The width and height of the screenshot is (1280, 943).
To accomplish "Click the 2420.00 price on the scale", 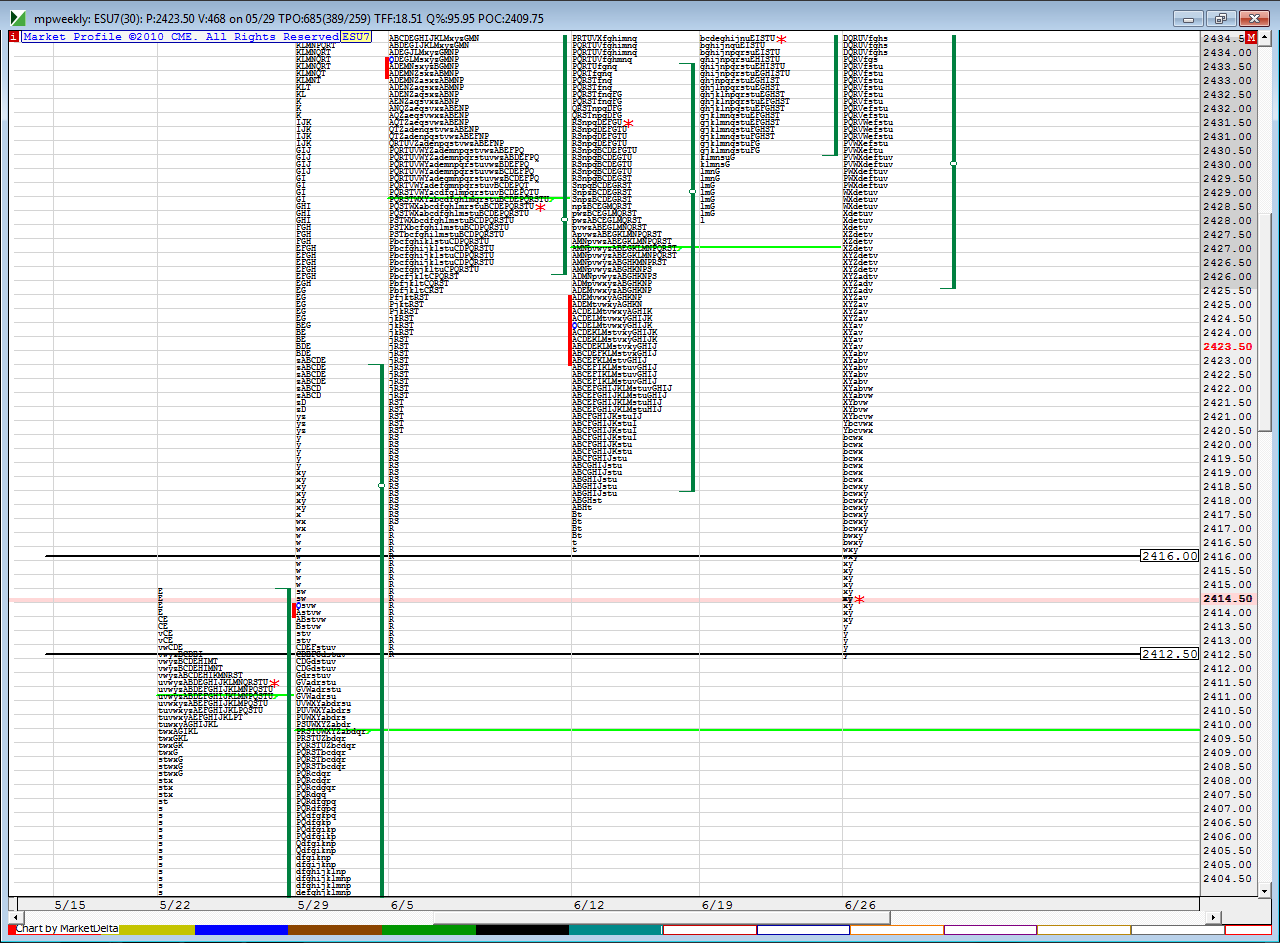I will 1227,445.
